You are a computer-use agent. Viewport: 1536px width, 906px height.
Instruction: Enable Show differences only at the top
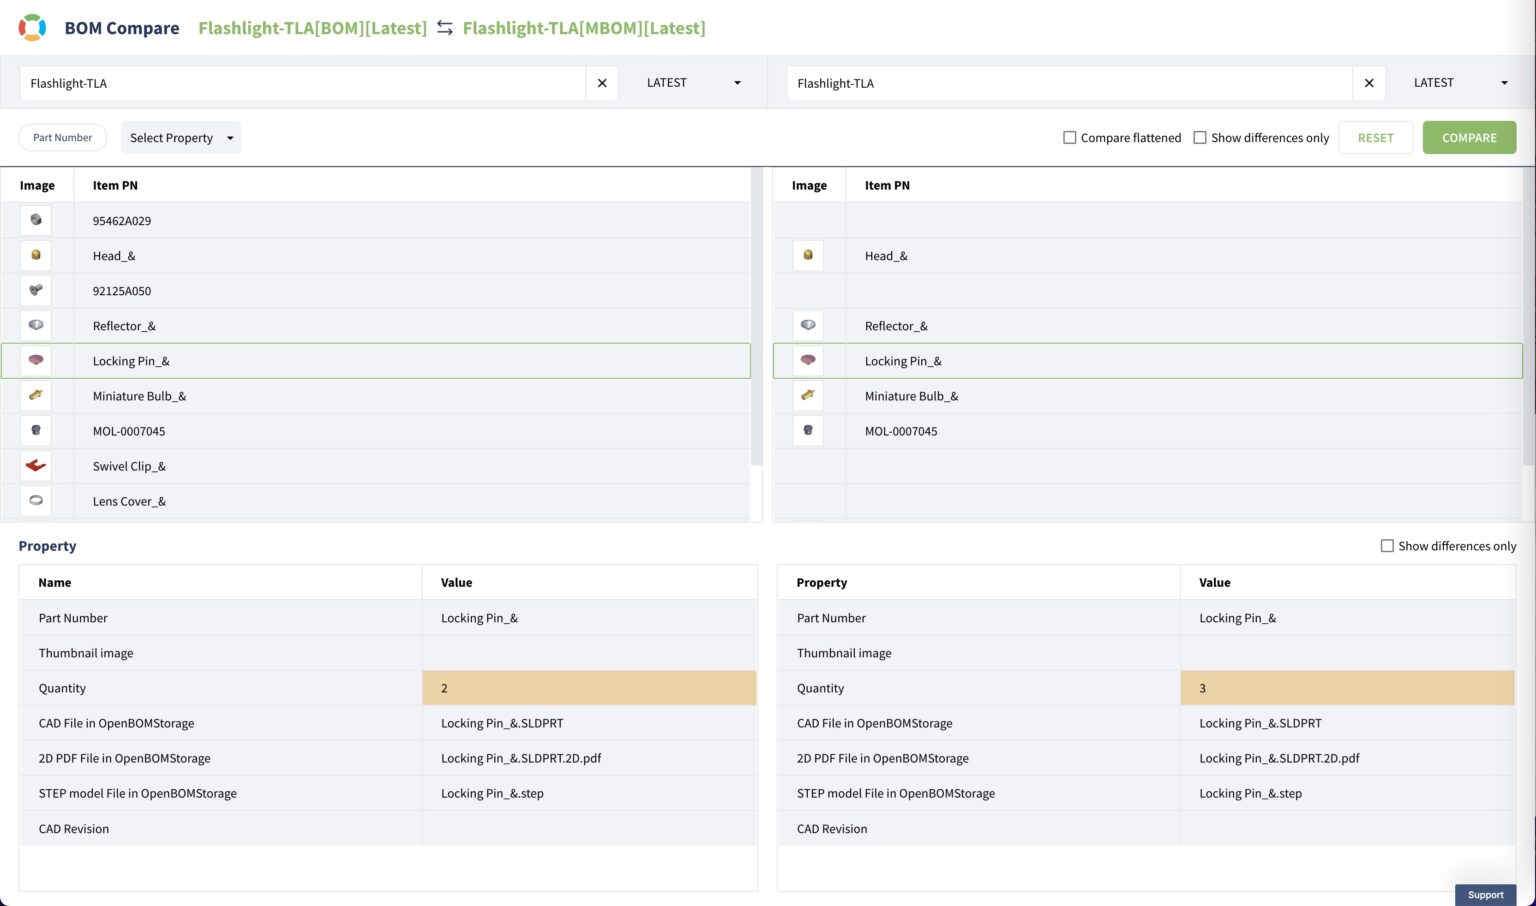[1200, 137]
